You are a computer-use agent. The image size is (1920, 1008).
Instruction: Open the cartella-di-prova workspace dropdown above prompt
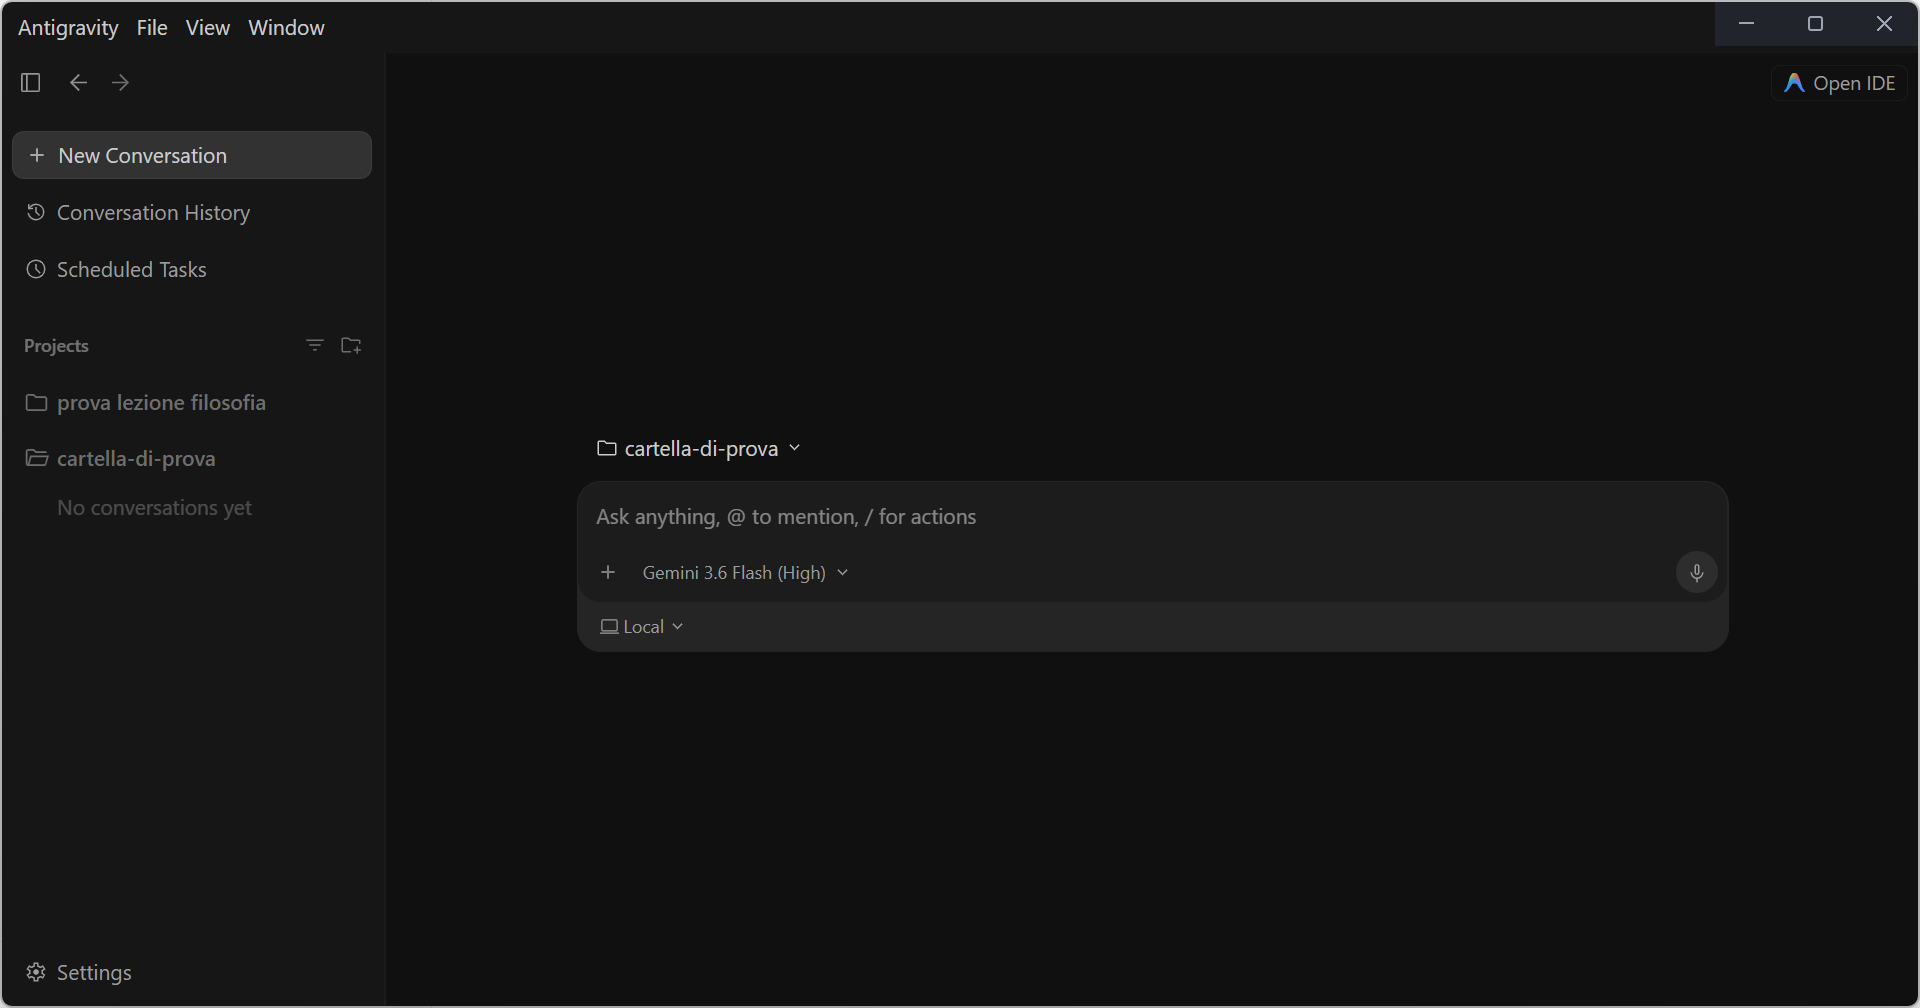(x=699, y=448)
